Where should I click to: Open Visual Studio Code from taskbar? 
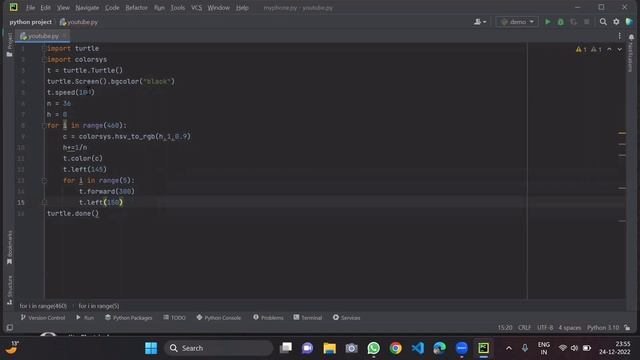(418, 348)
